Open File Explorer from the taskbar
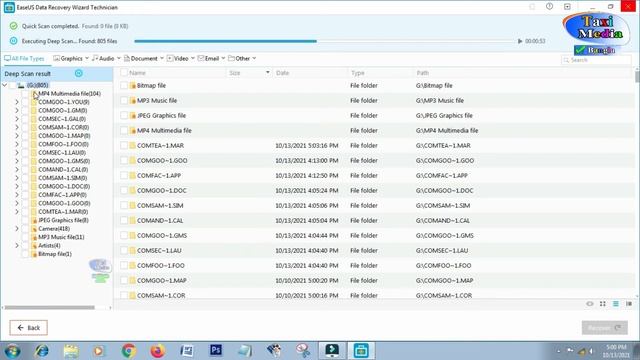 [x=71, y=351]
